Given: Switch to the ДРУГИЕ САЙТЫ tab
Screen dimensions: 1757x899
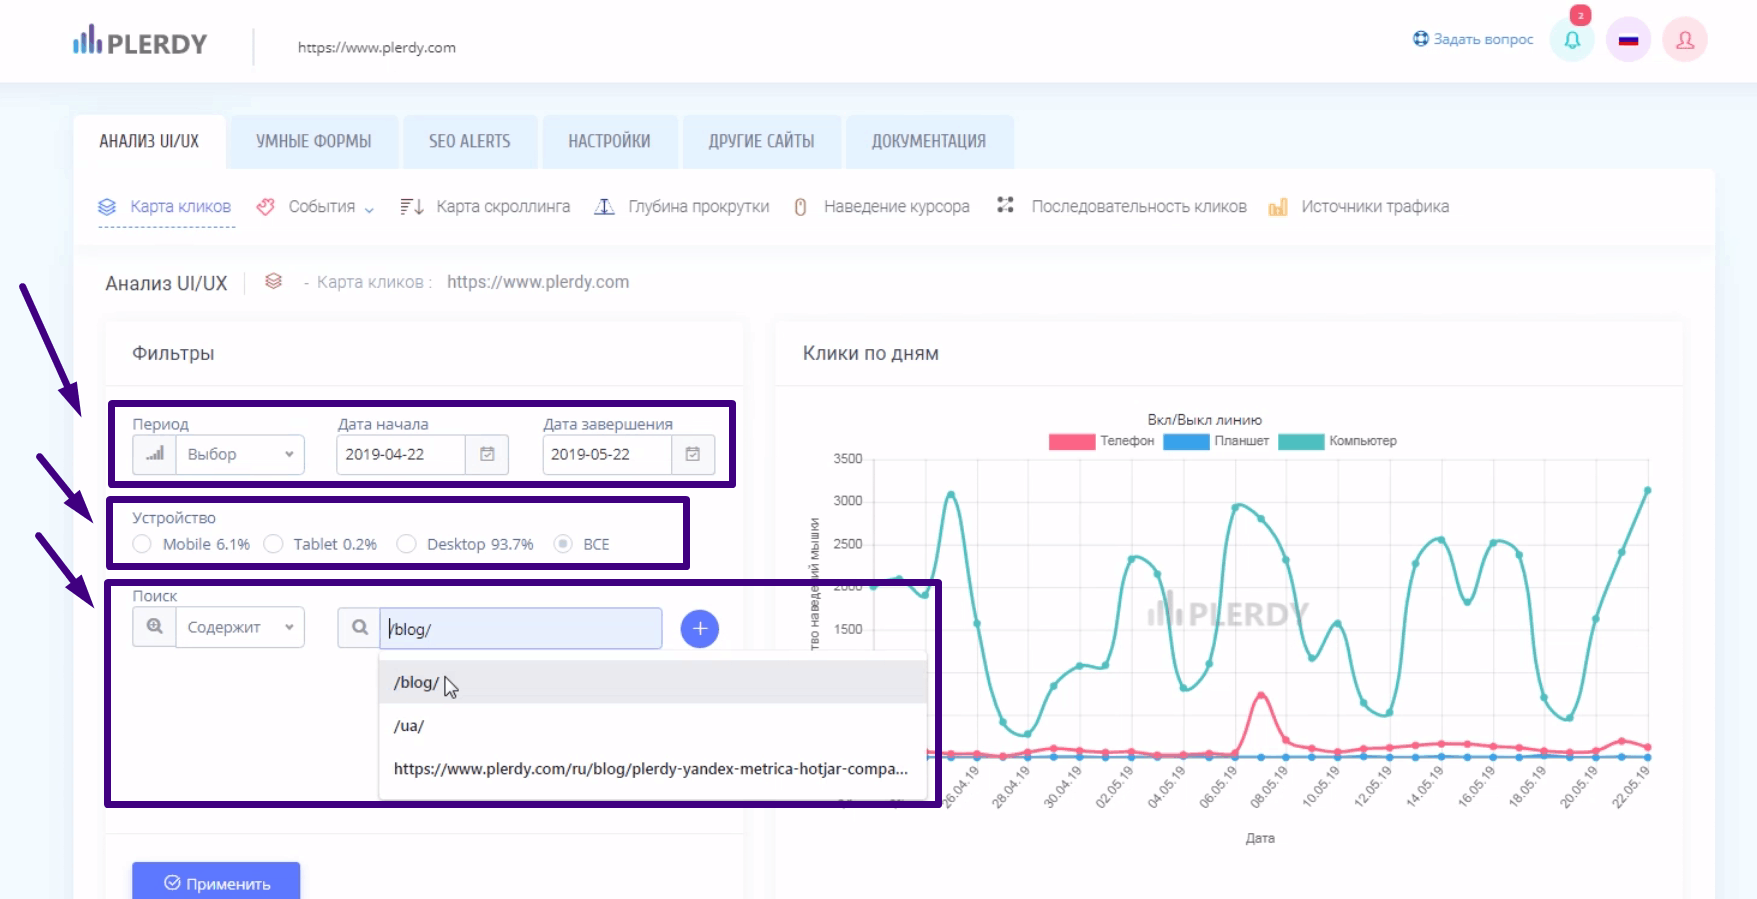Looking at the screenshot, I should tap(761, 141).
